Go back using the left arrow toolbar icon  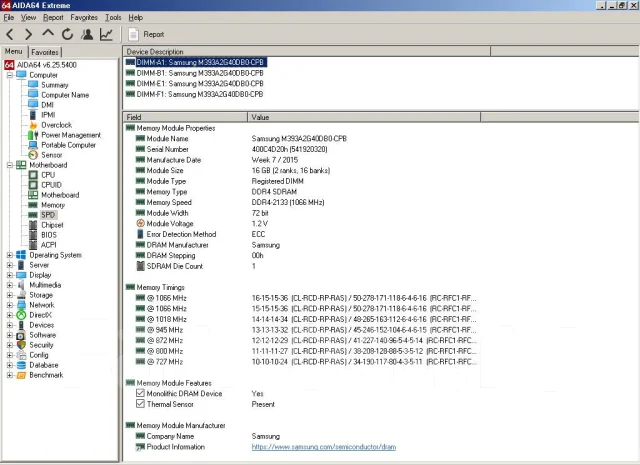tap(10, 34)
